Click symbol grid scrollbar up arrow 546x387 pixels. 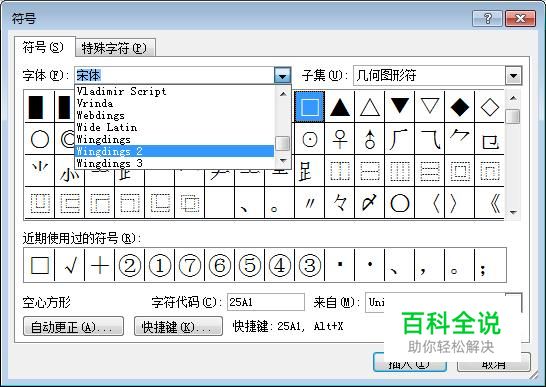513,98
